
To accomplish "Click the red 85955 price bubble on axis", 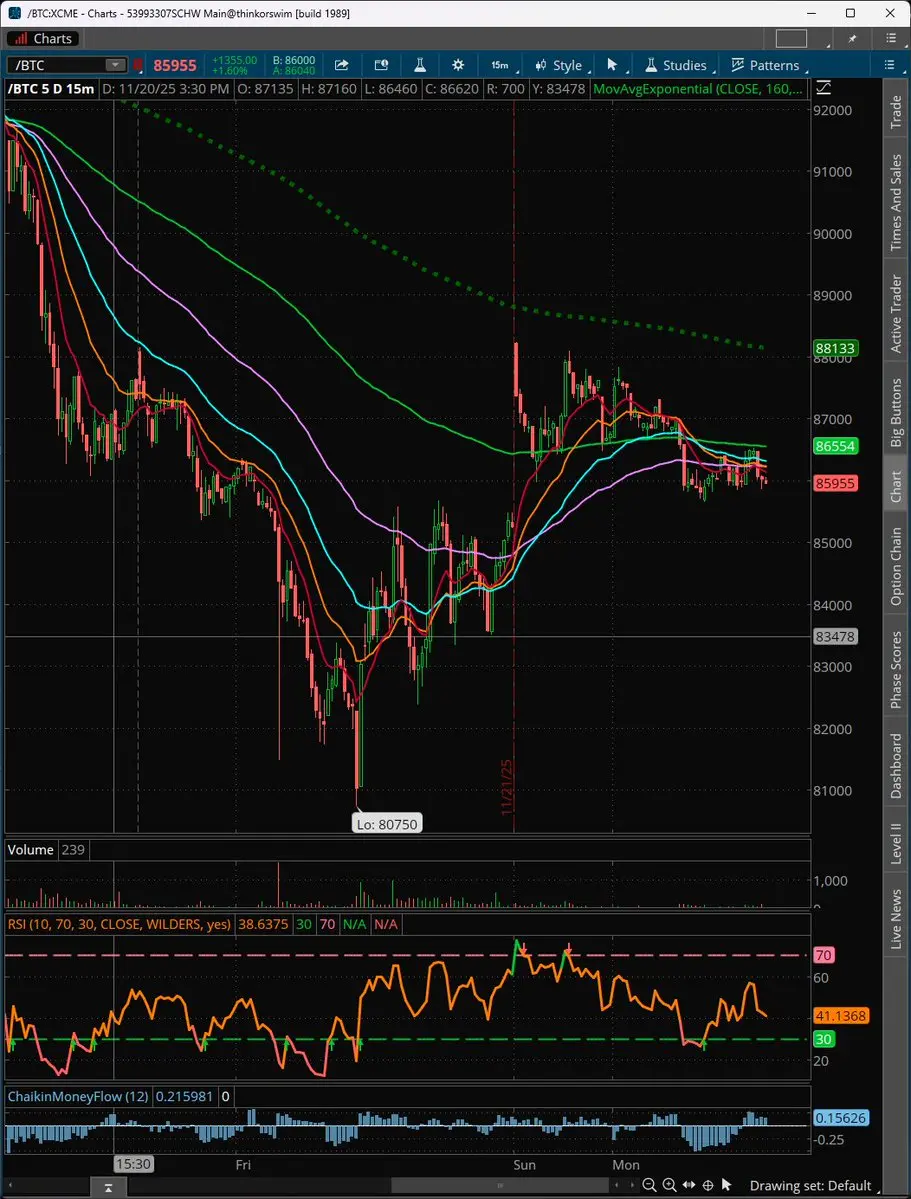I will (835, 483).
